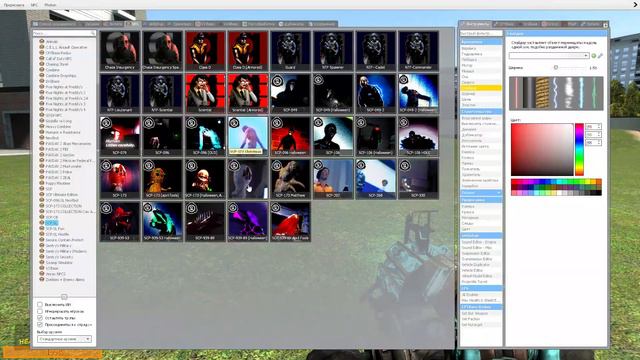Click the rainbow hue bar
Image resolution: width=640 pixels, height=360 pixels.
click(x=579, y=150)
